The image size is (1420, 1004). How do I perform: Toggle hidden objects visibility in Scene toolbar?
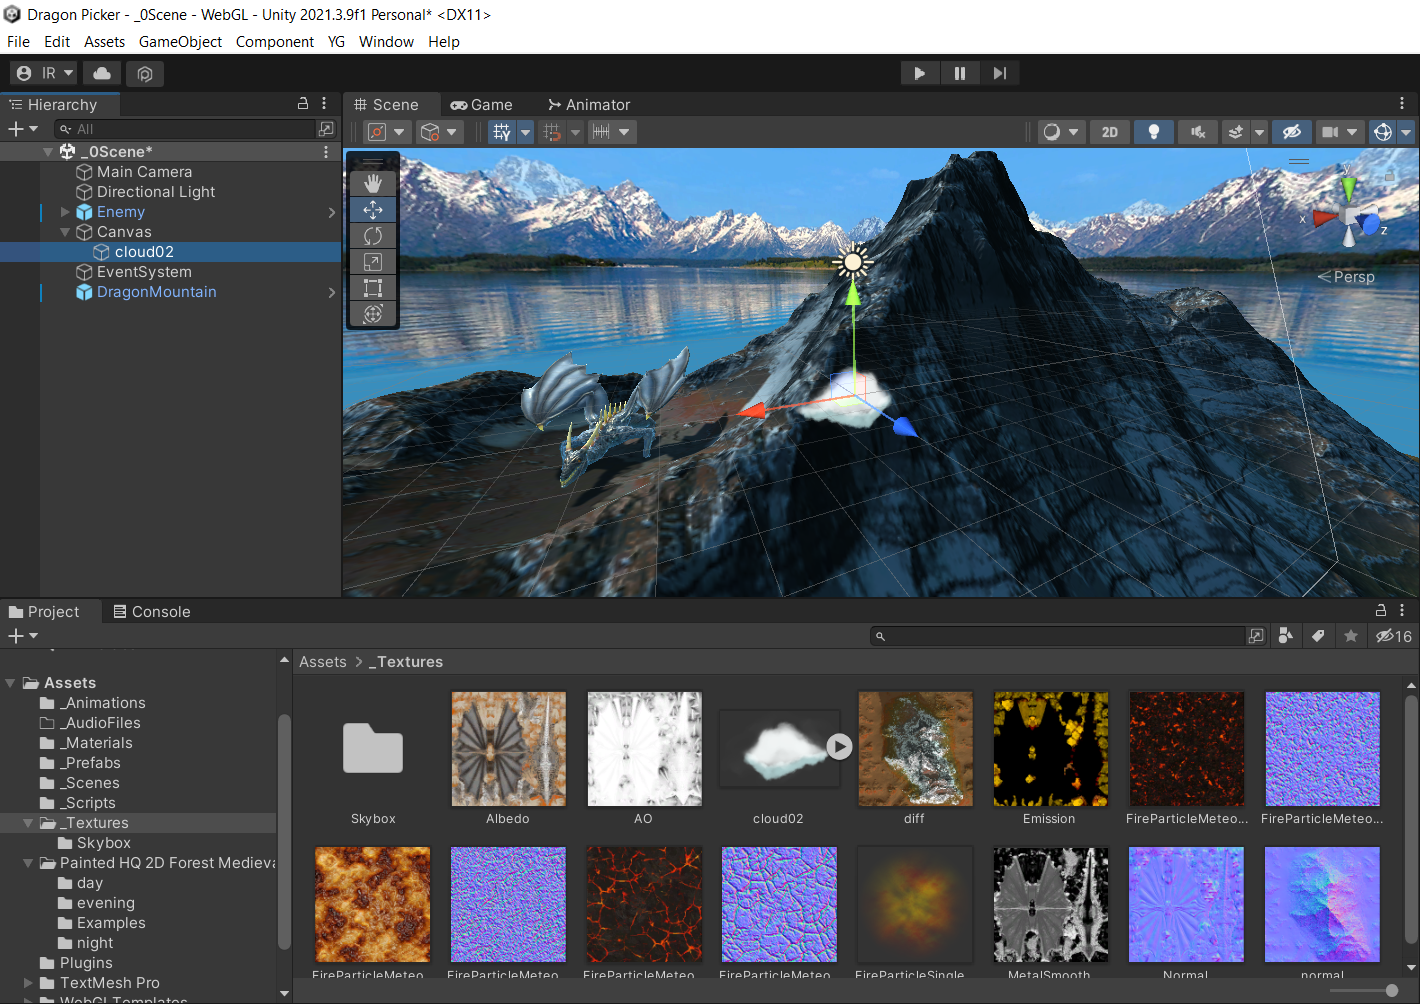tap(1291, 132)
